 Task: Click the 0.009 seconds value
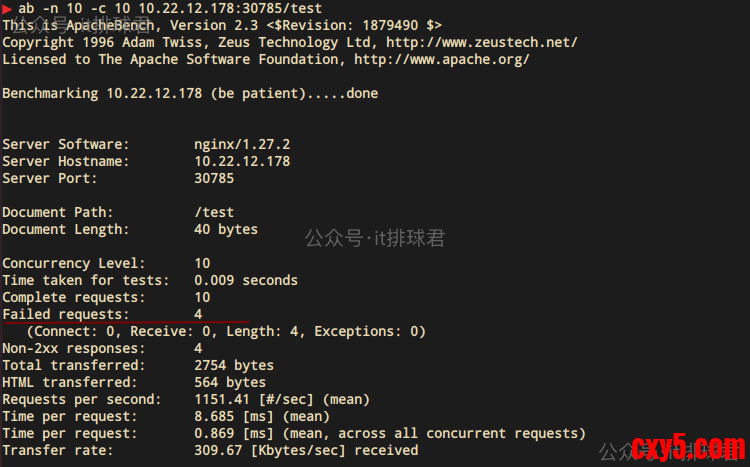(246, 280)
